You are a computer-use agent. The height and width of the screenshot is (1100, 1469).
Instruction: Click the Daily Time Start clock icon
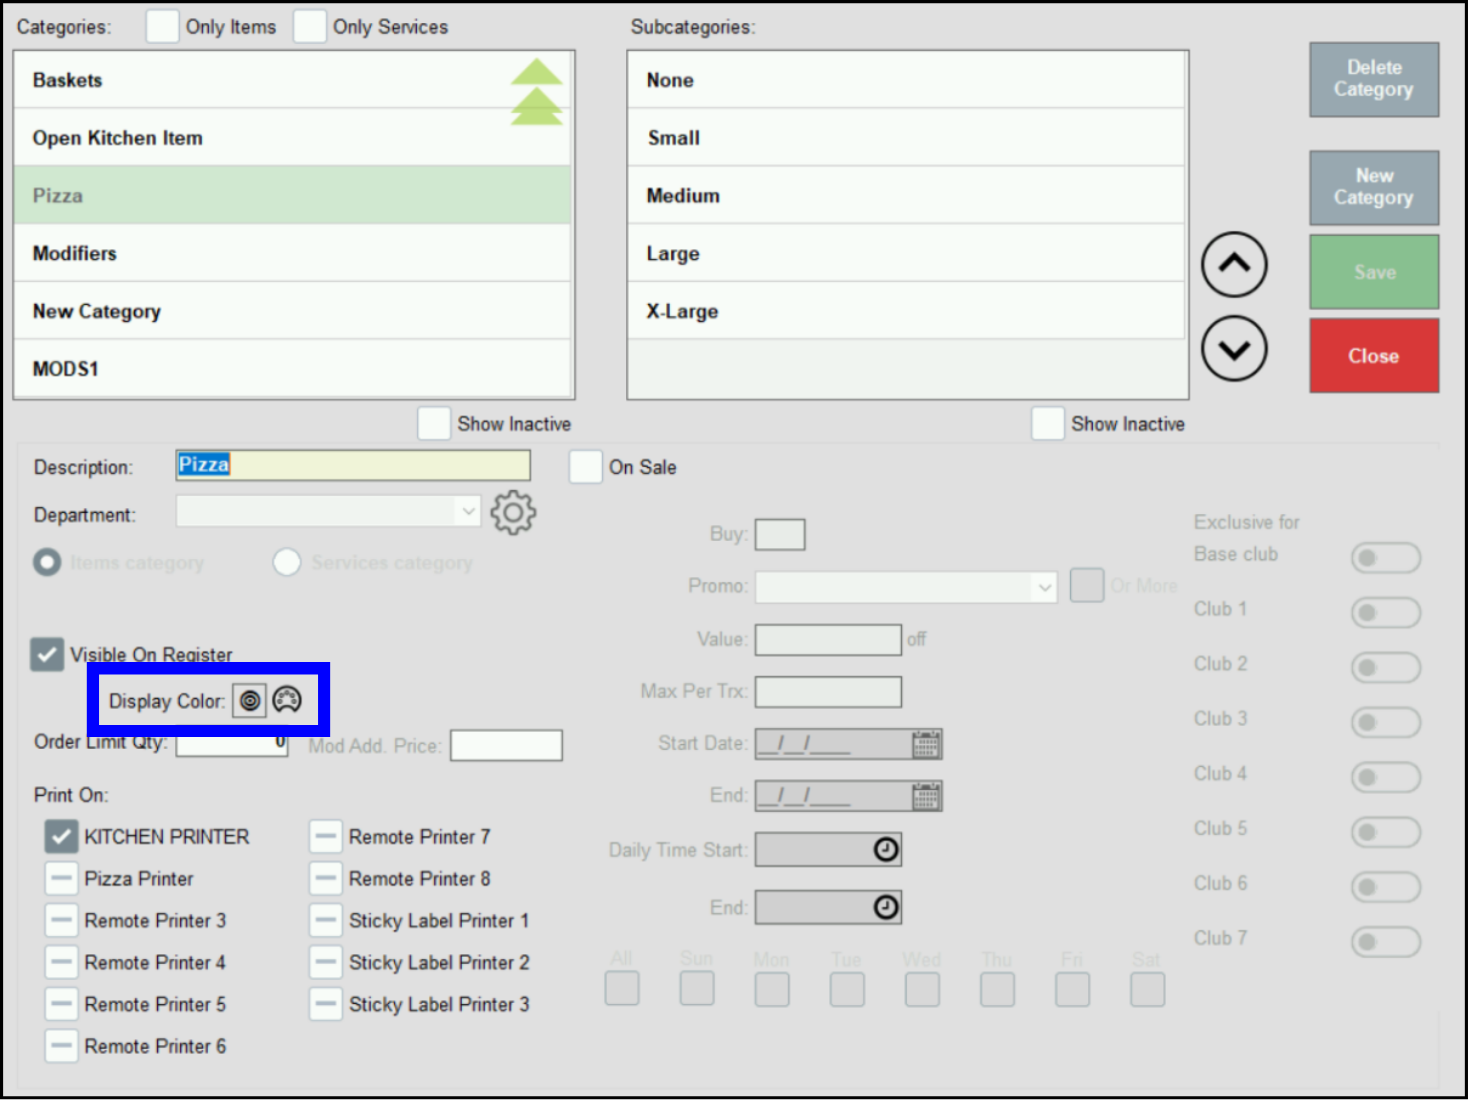[885, 850]
